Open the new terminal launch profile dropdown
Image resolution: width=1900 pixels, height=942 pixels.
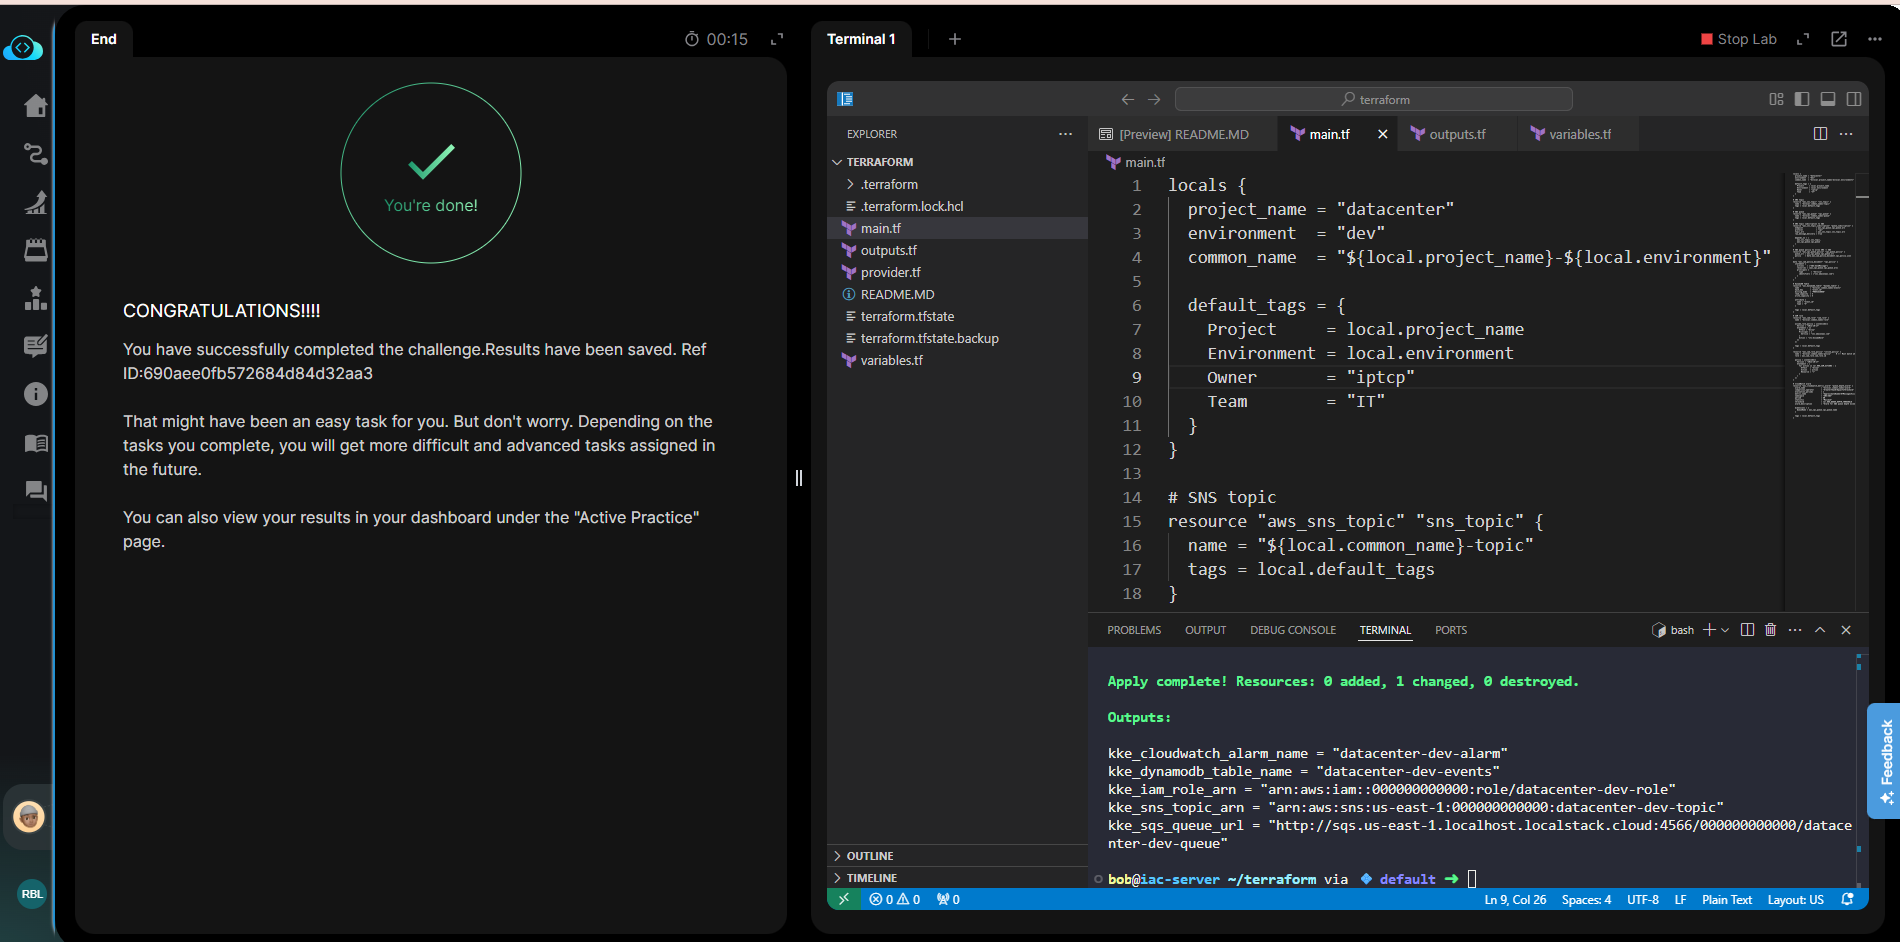click(x=1725, y=630)
